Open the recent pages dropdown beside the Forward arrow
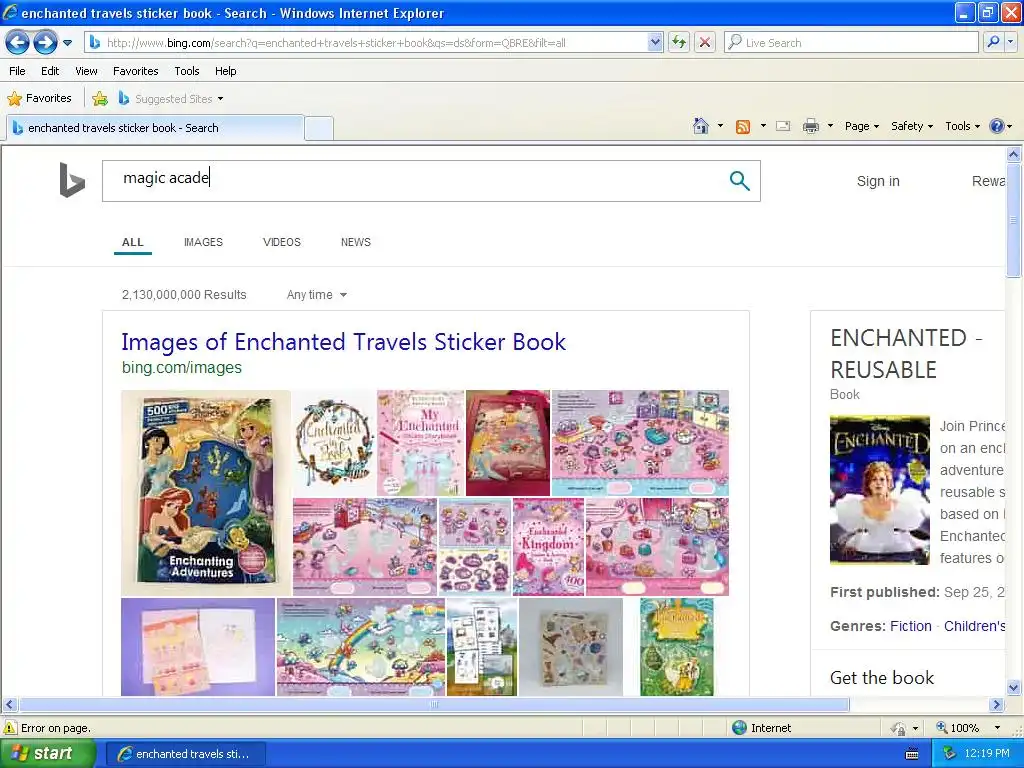This screenshot has height=768, width=1024. [67, 43]
